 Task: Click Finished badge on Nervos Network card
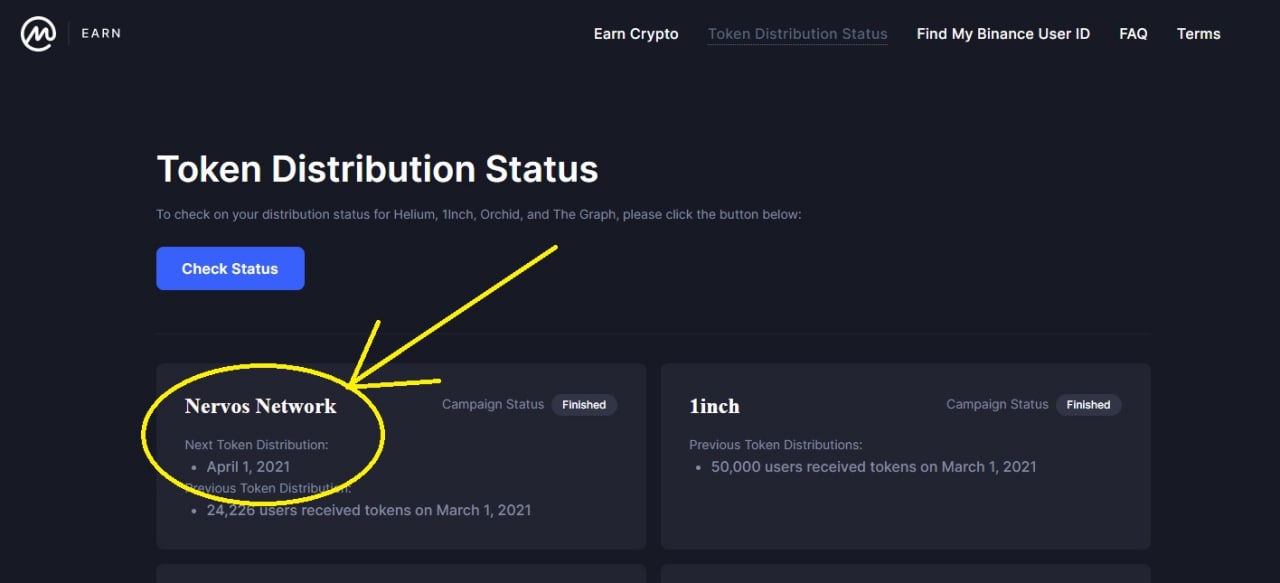(x=584, y=405)
